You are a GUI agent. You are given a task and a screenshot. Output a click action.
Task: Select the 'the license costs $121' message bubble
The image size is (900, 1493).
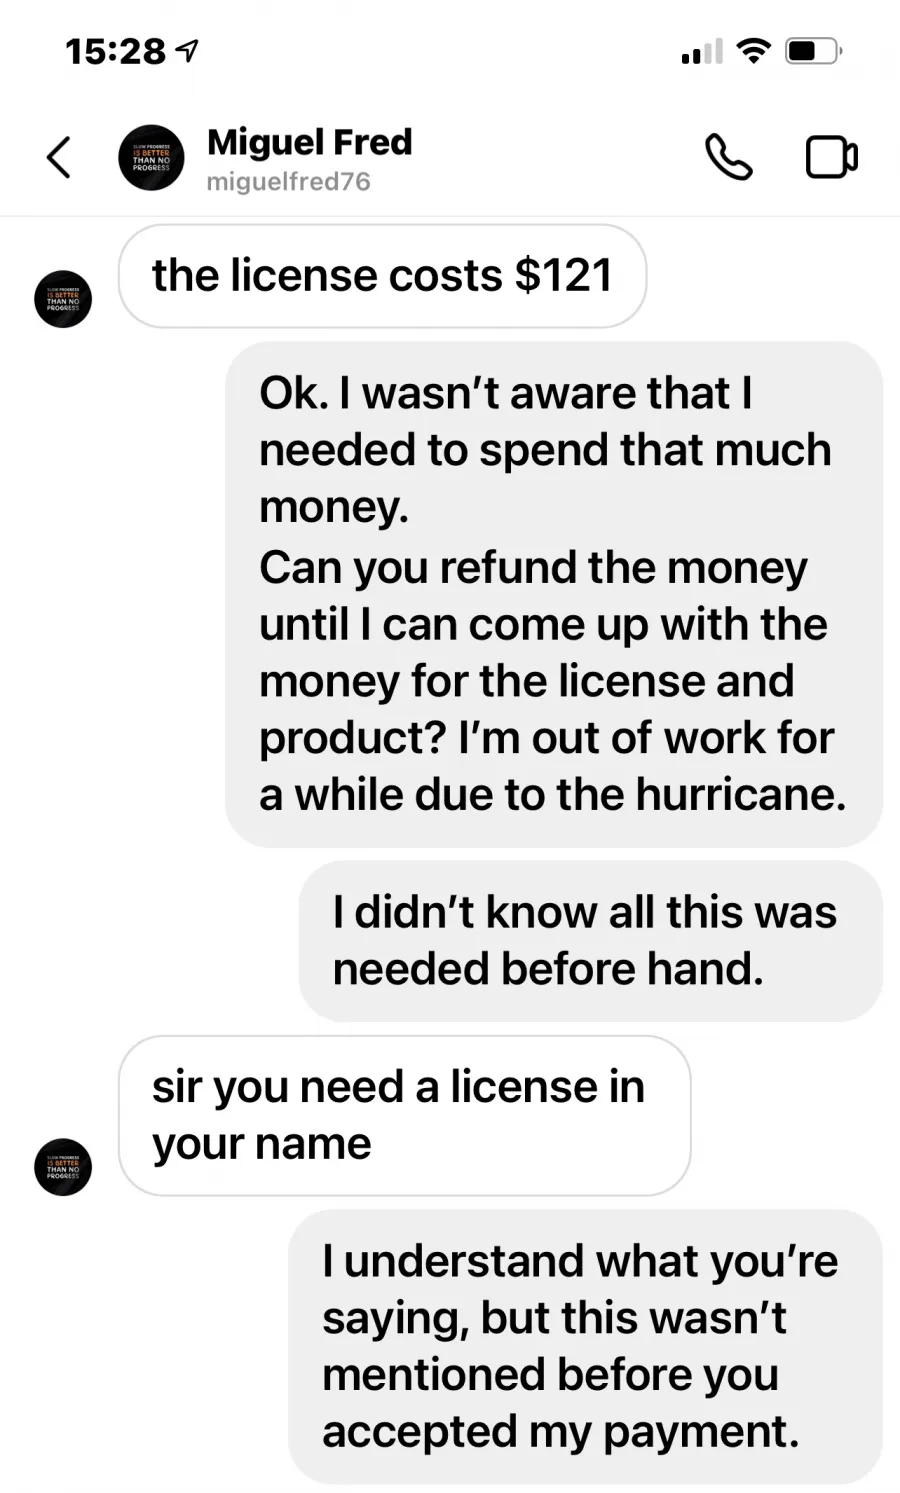click(x=382, y=276)
